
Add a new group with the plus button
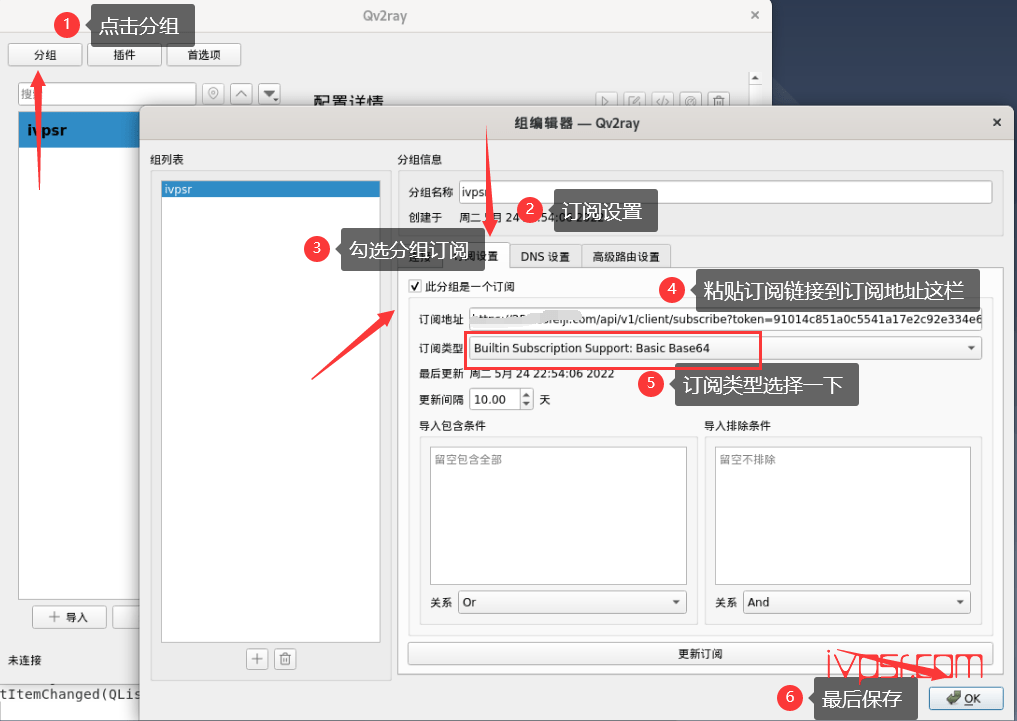pos(257,659)
